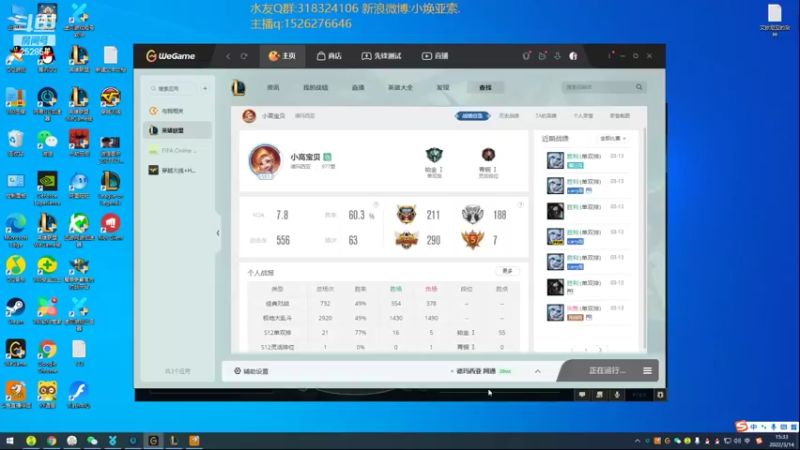Viewport: 800px width, 450px height.
Task: Click the 更多 more button
Action: [507, 271]
